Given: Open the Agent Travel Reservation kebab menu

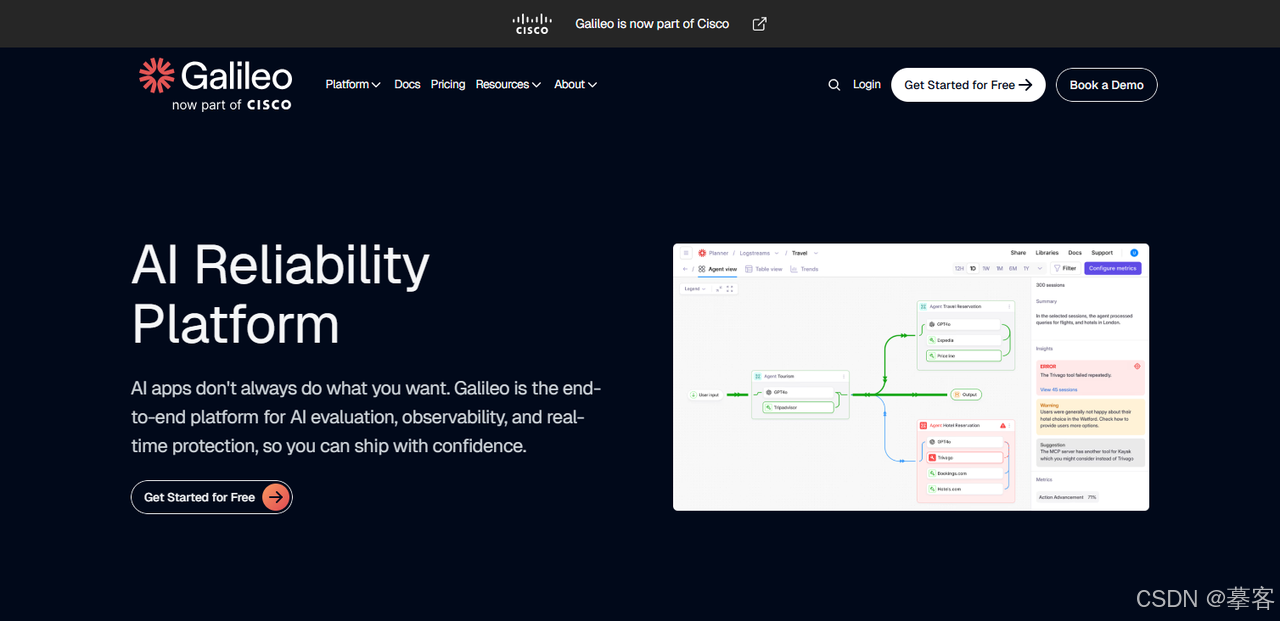Looking at the screenshot, I should 1009,307.
